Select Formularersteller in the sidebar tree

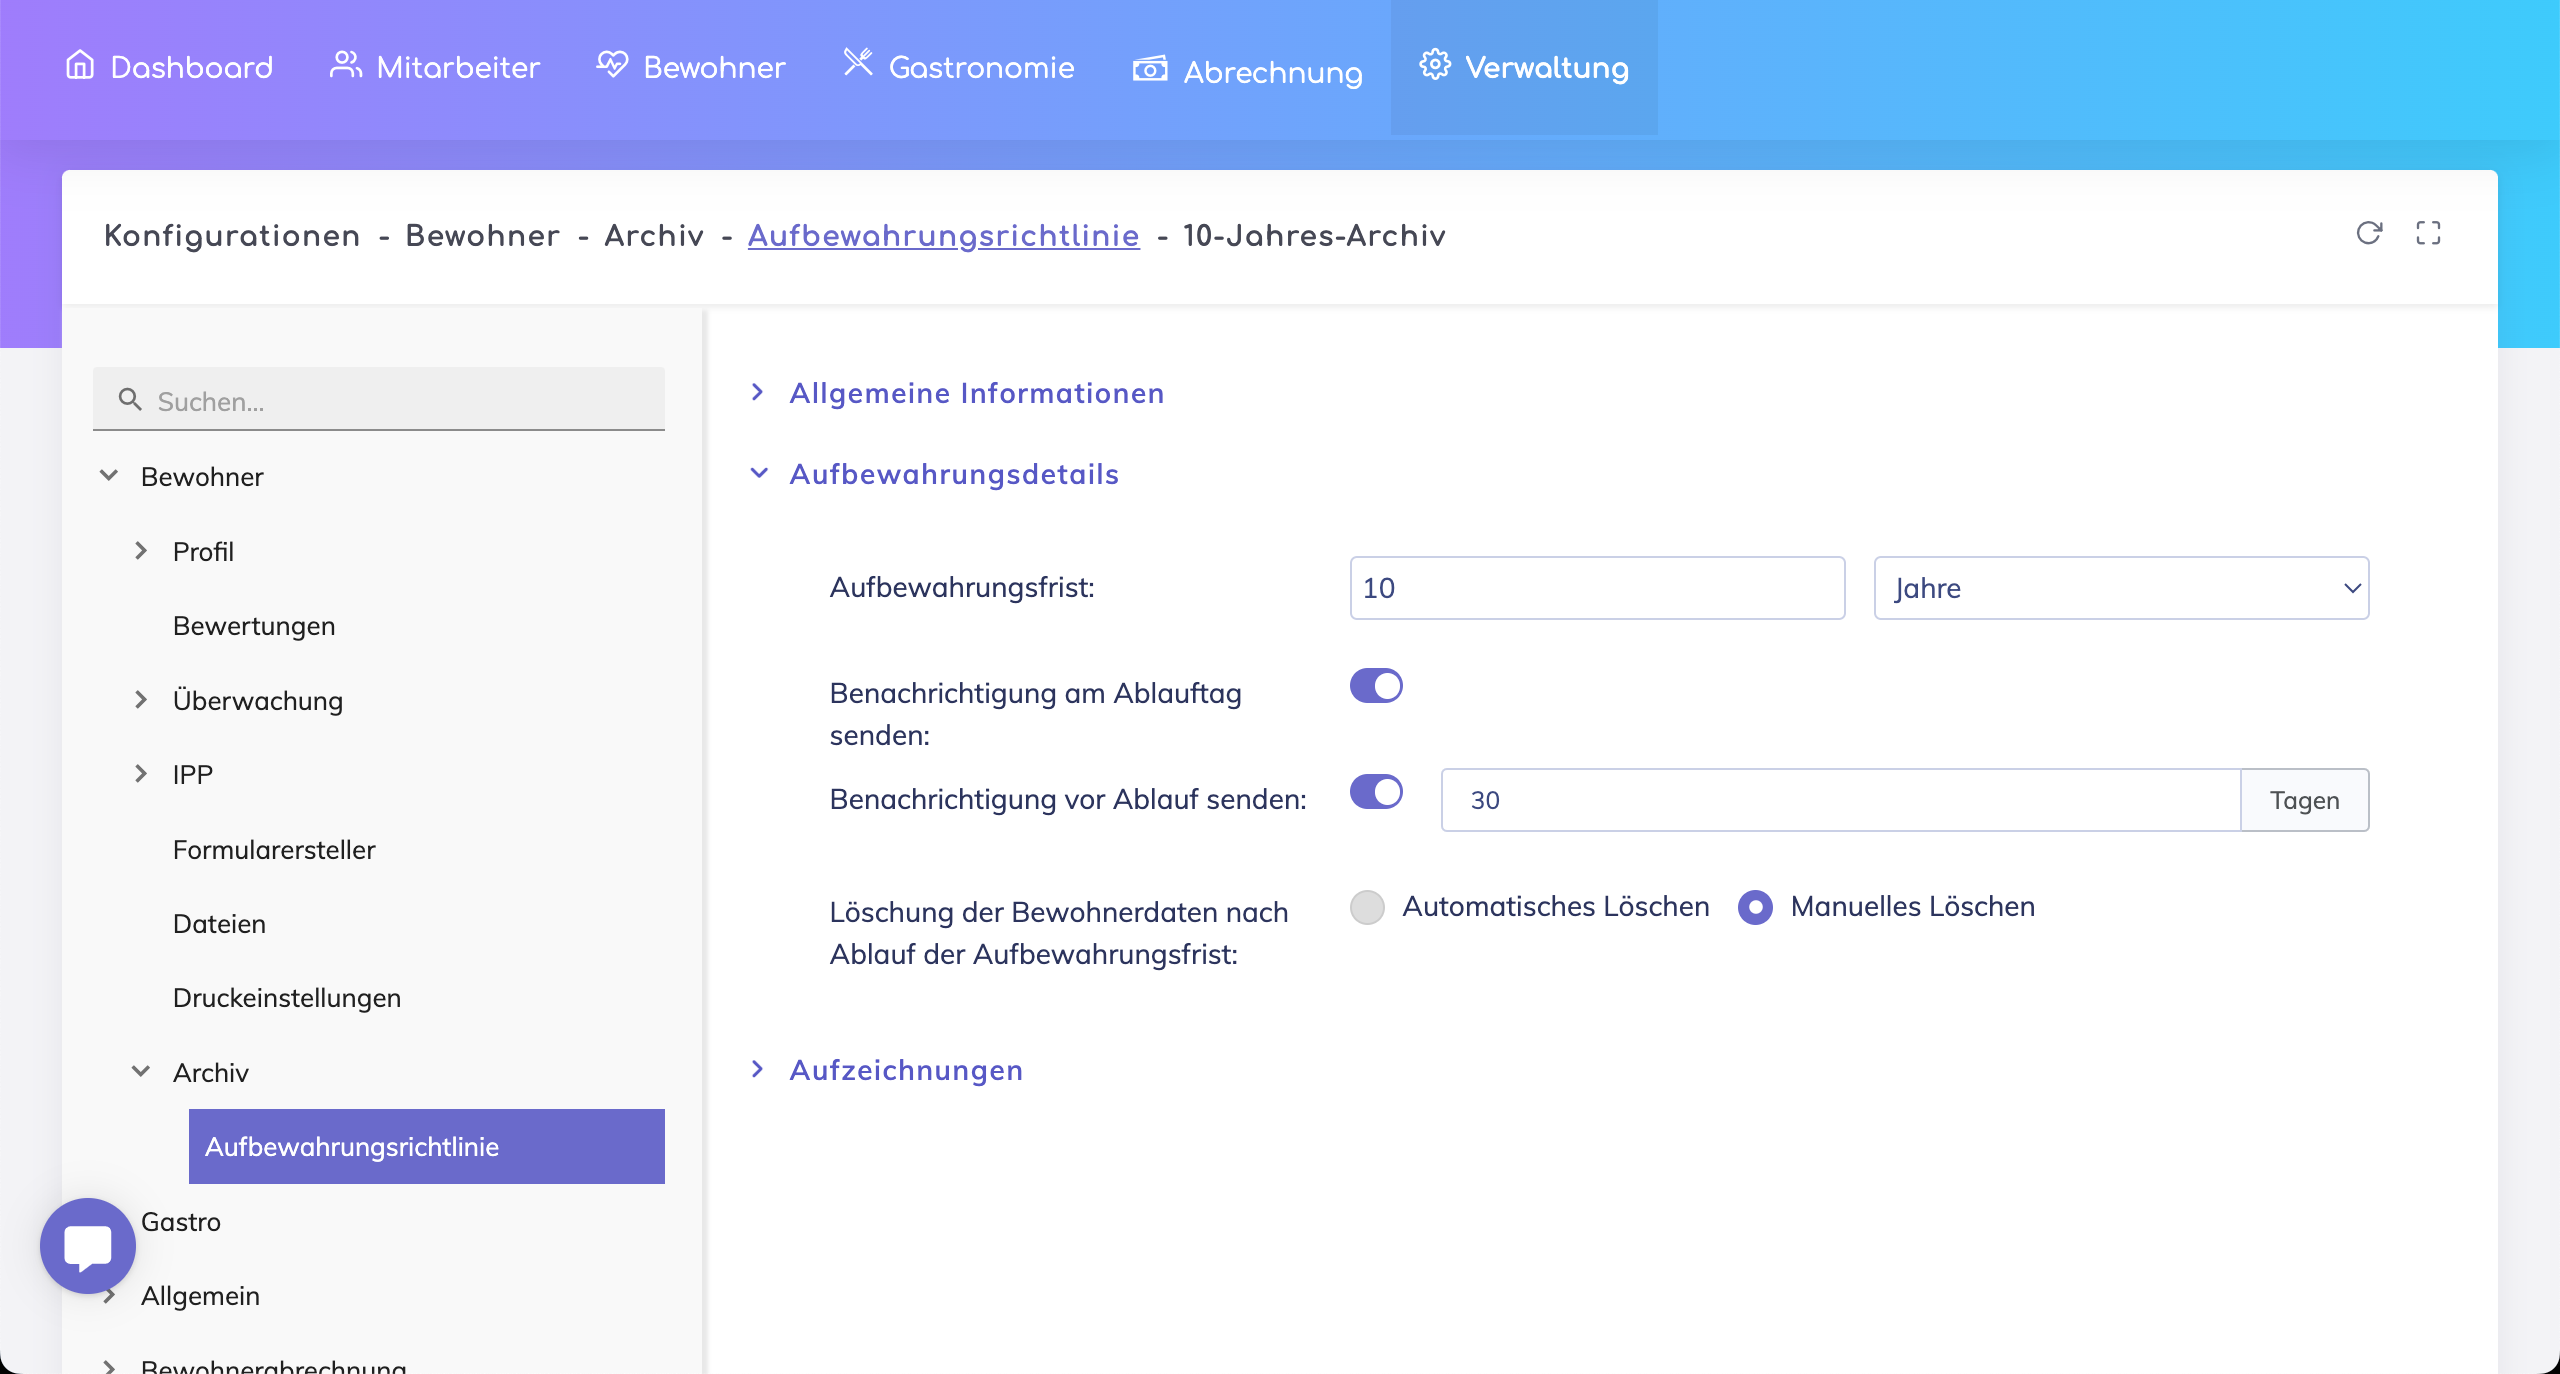point(274,850)
